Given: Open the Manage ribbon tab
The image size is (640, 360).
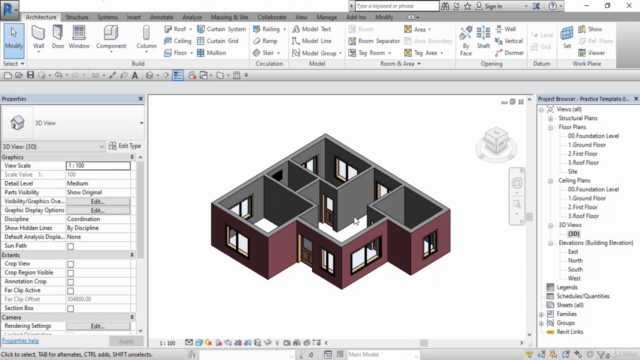Looking at the screenshot, I should pos(327,17).
